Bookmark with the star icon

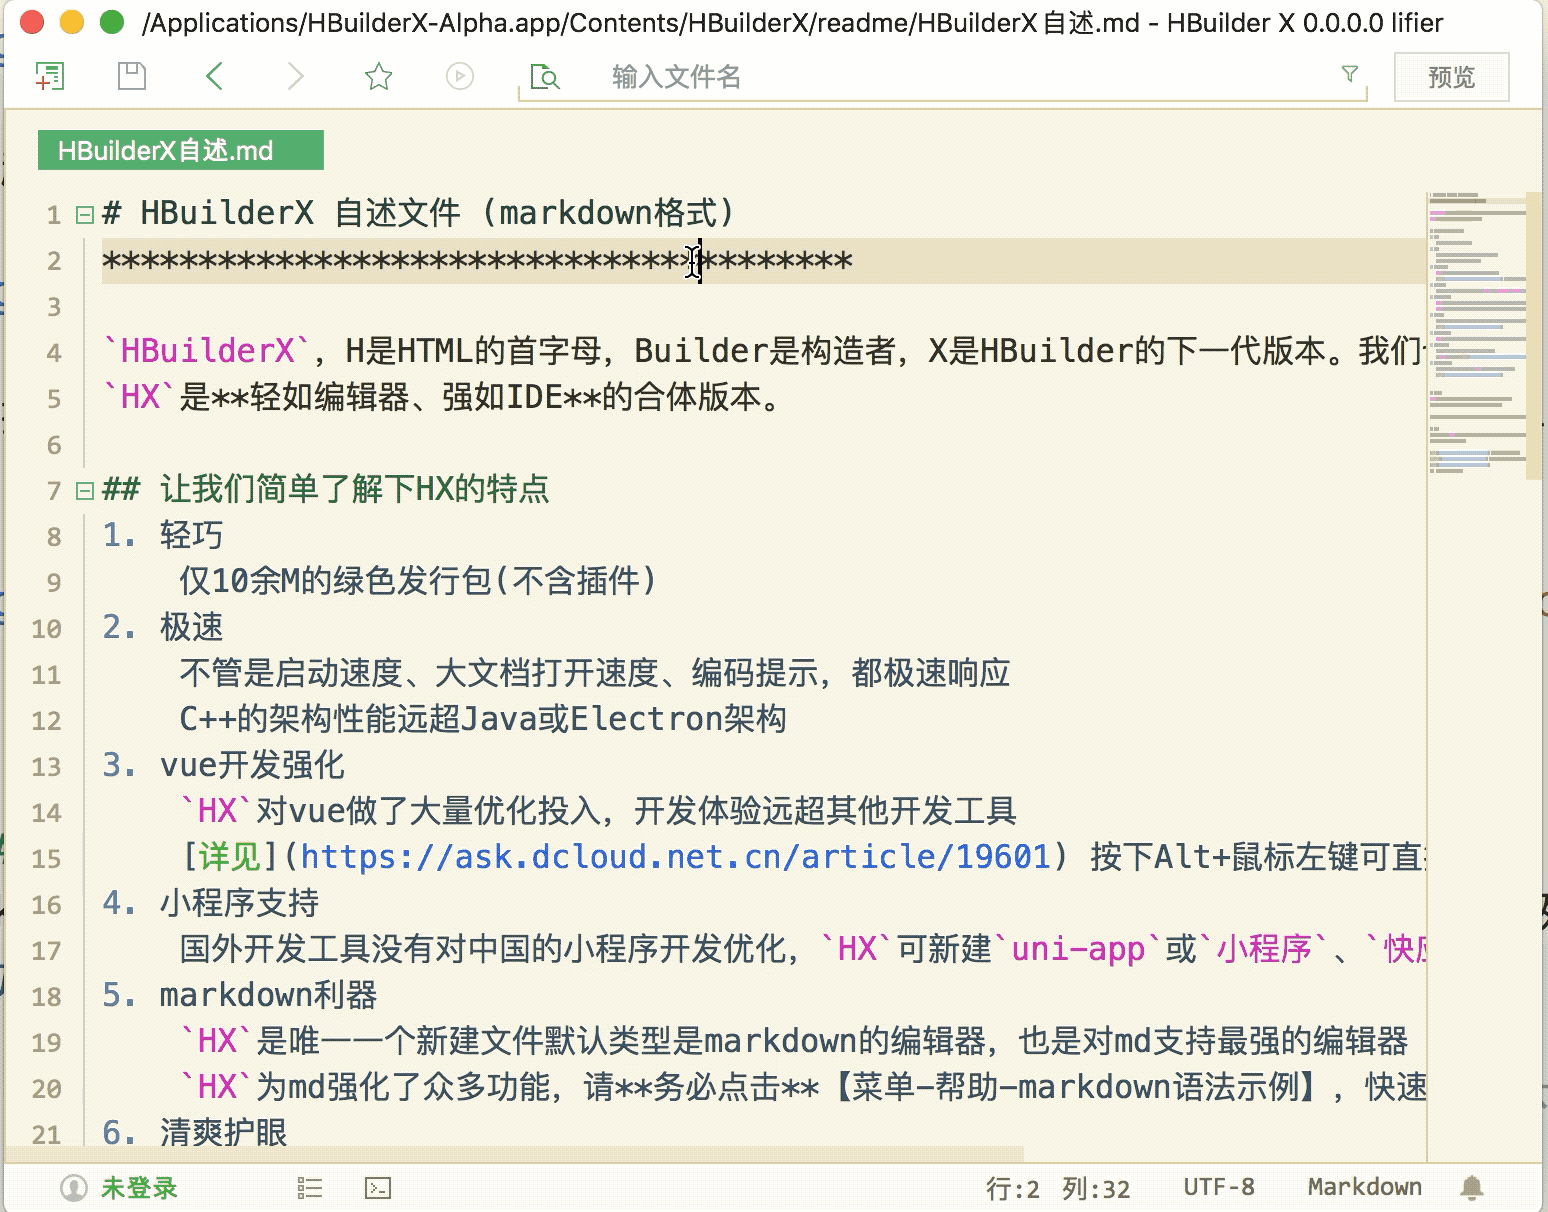pyautogui.click(x=378, y=76)
